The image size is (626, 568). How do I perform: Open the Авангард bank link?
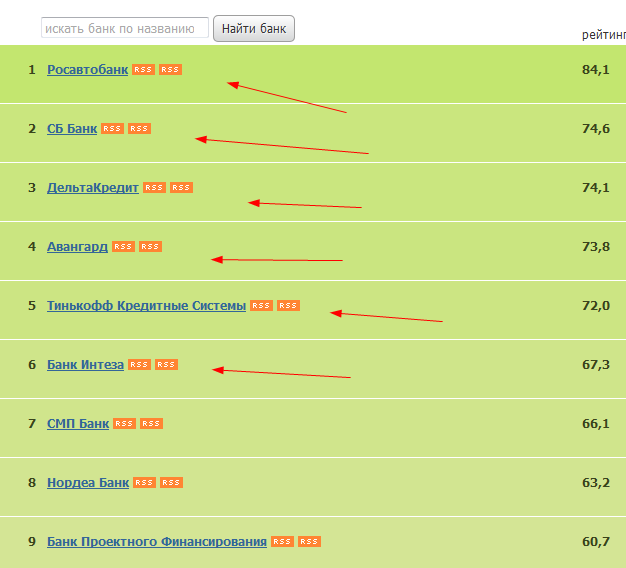[77, 247]
